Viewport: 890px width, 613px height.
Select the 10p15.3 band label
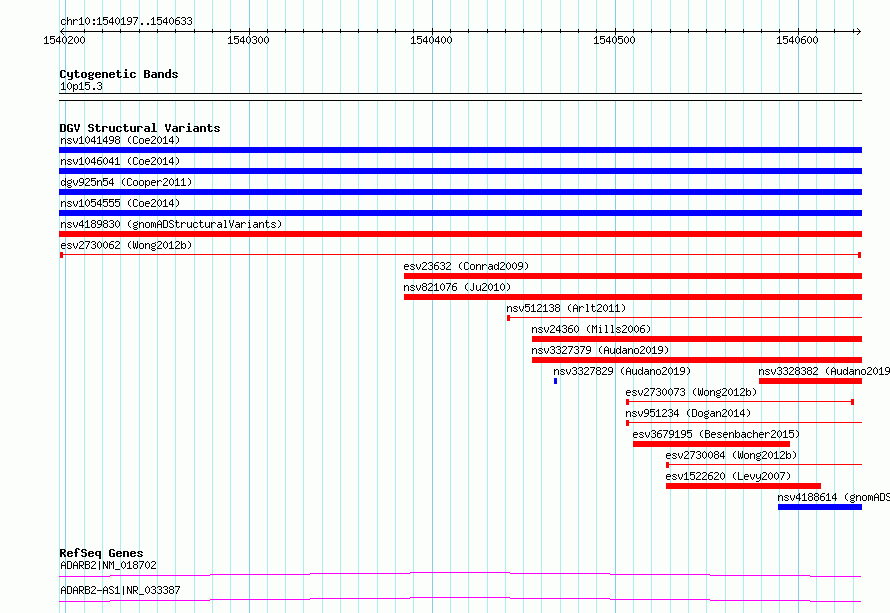tap(81, 86)
